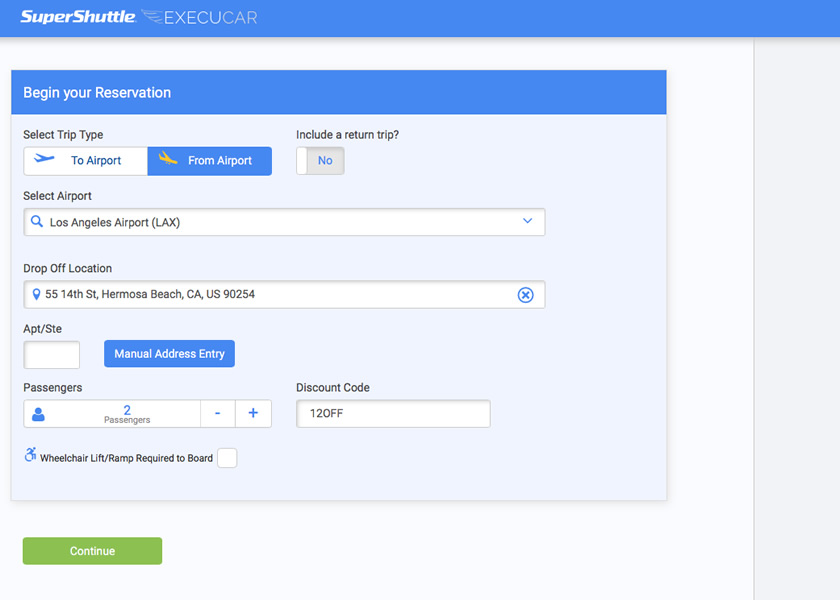Screen dimensions: 840x600
Task: Click the yellow landing plane icon
Action: [168, 158]
